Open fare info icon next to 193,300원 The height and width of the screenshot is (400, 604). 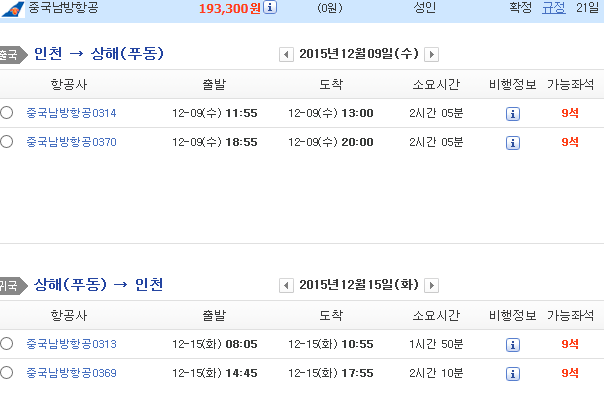tap(270, 7)
